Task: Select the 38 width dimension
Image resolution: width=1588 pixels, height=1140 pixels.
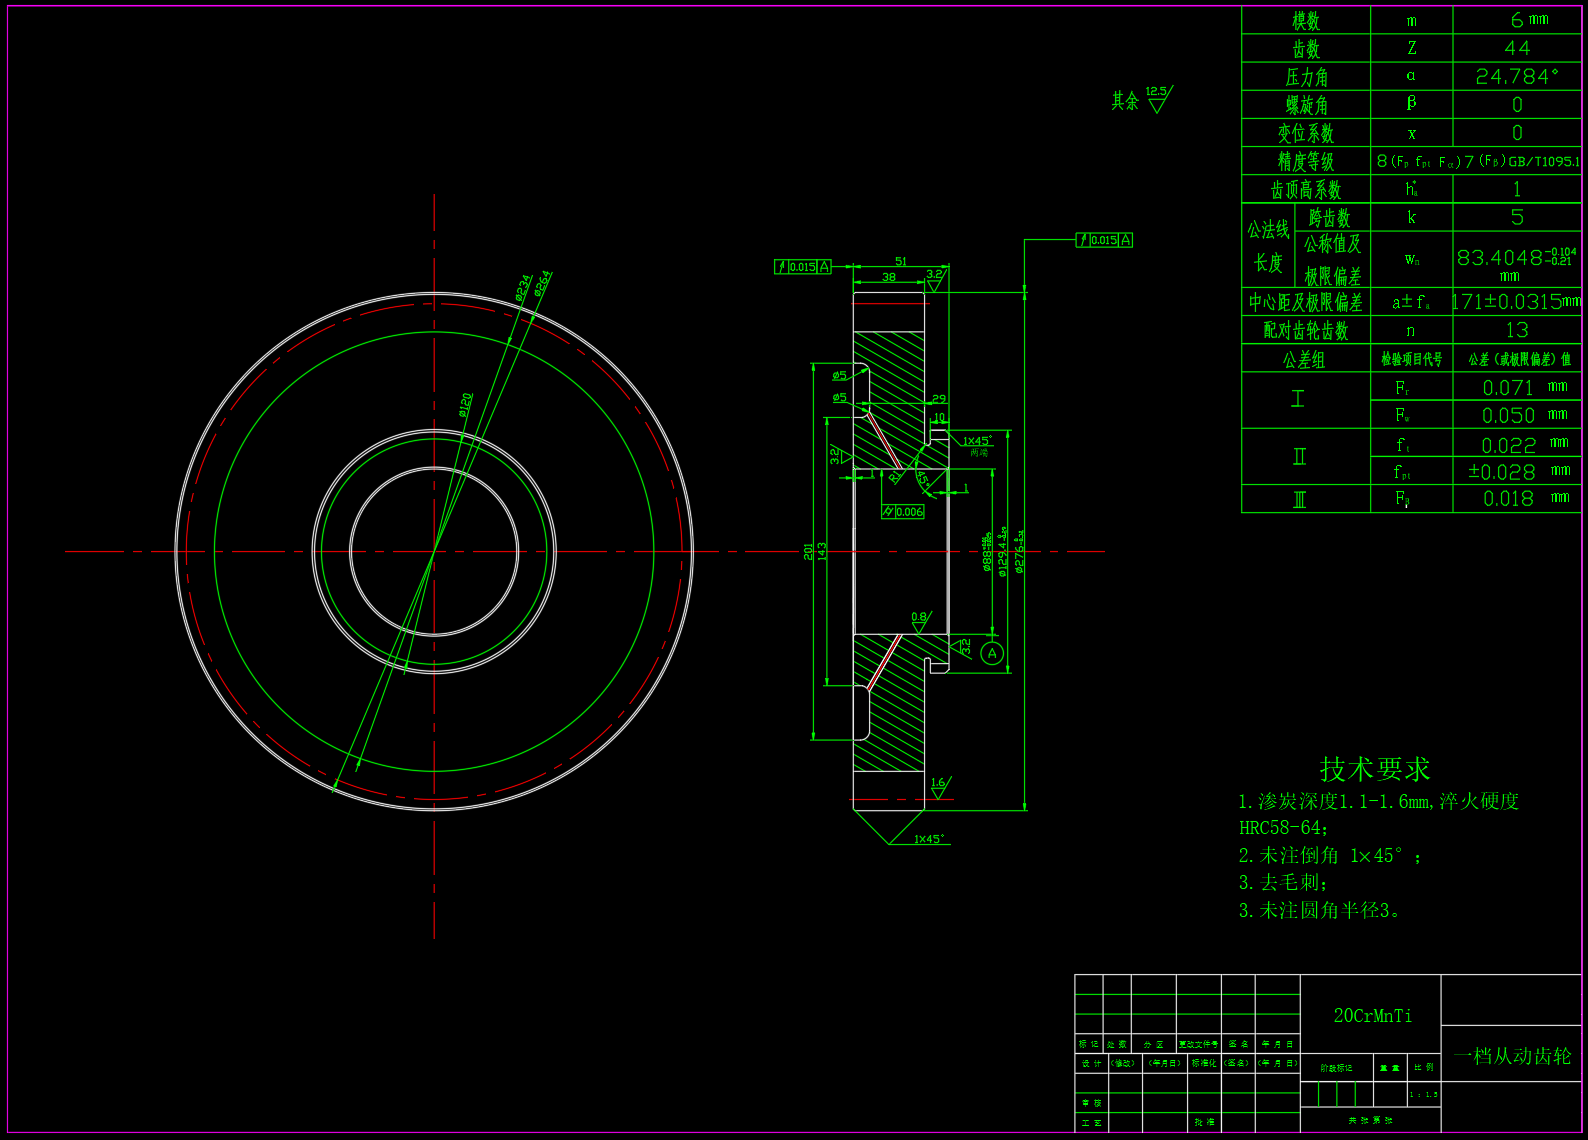Action: coord(888,277)
